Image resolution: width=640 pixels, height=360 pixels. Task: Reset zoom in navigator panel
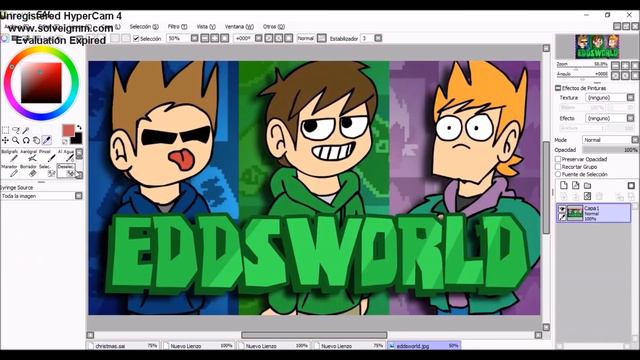tap(635, 65)
